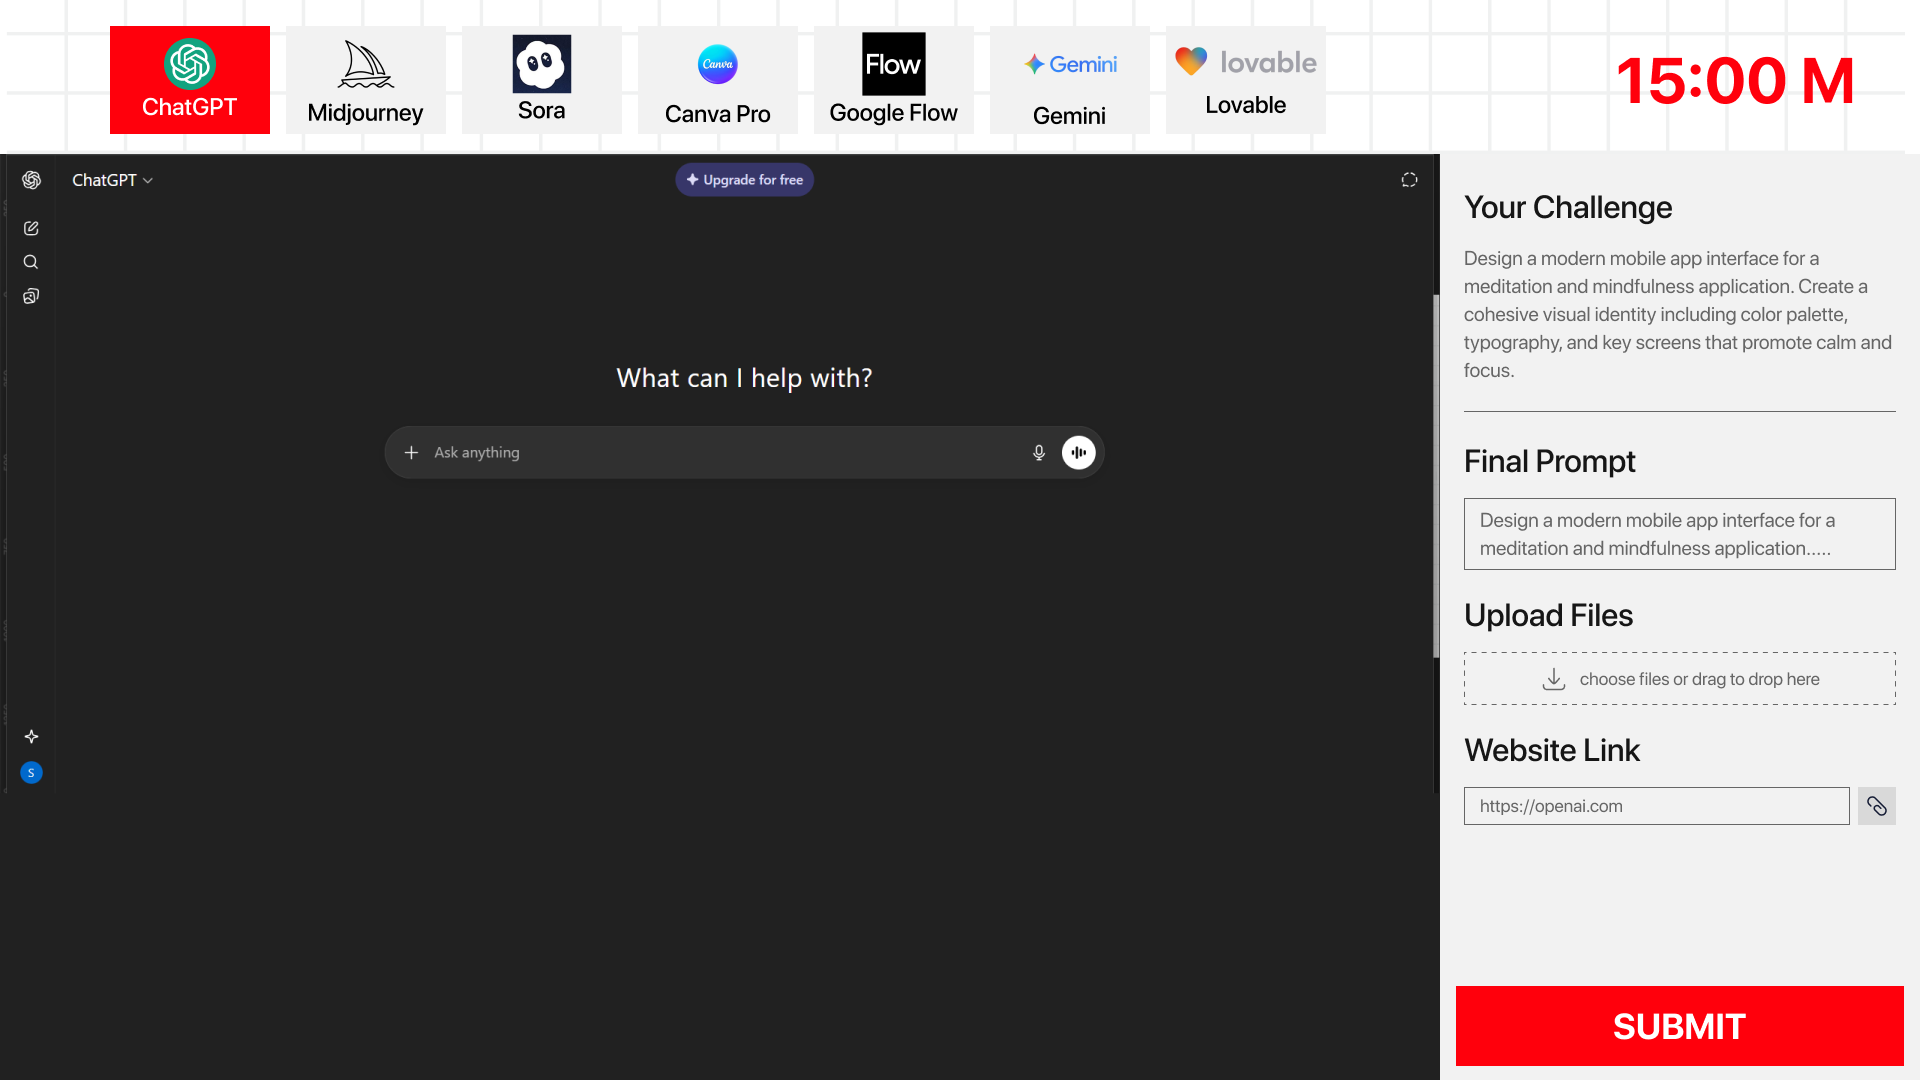
Task: Select the ChatGPT tool tab
Action: pos(190,80)
